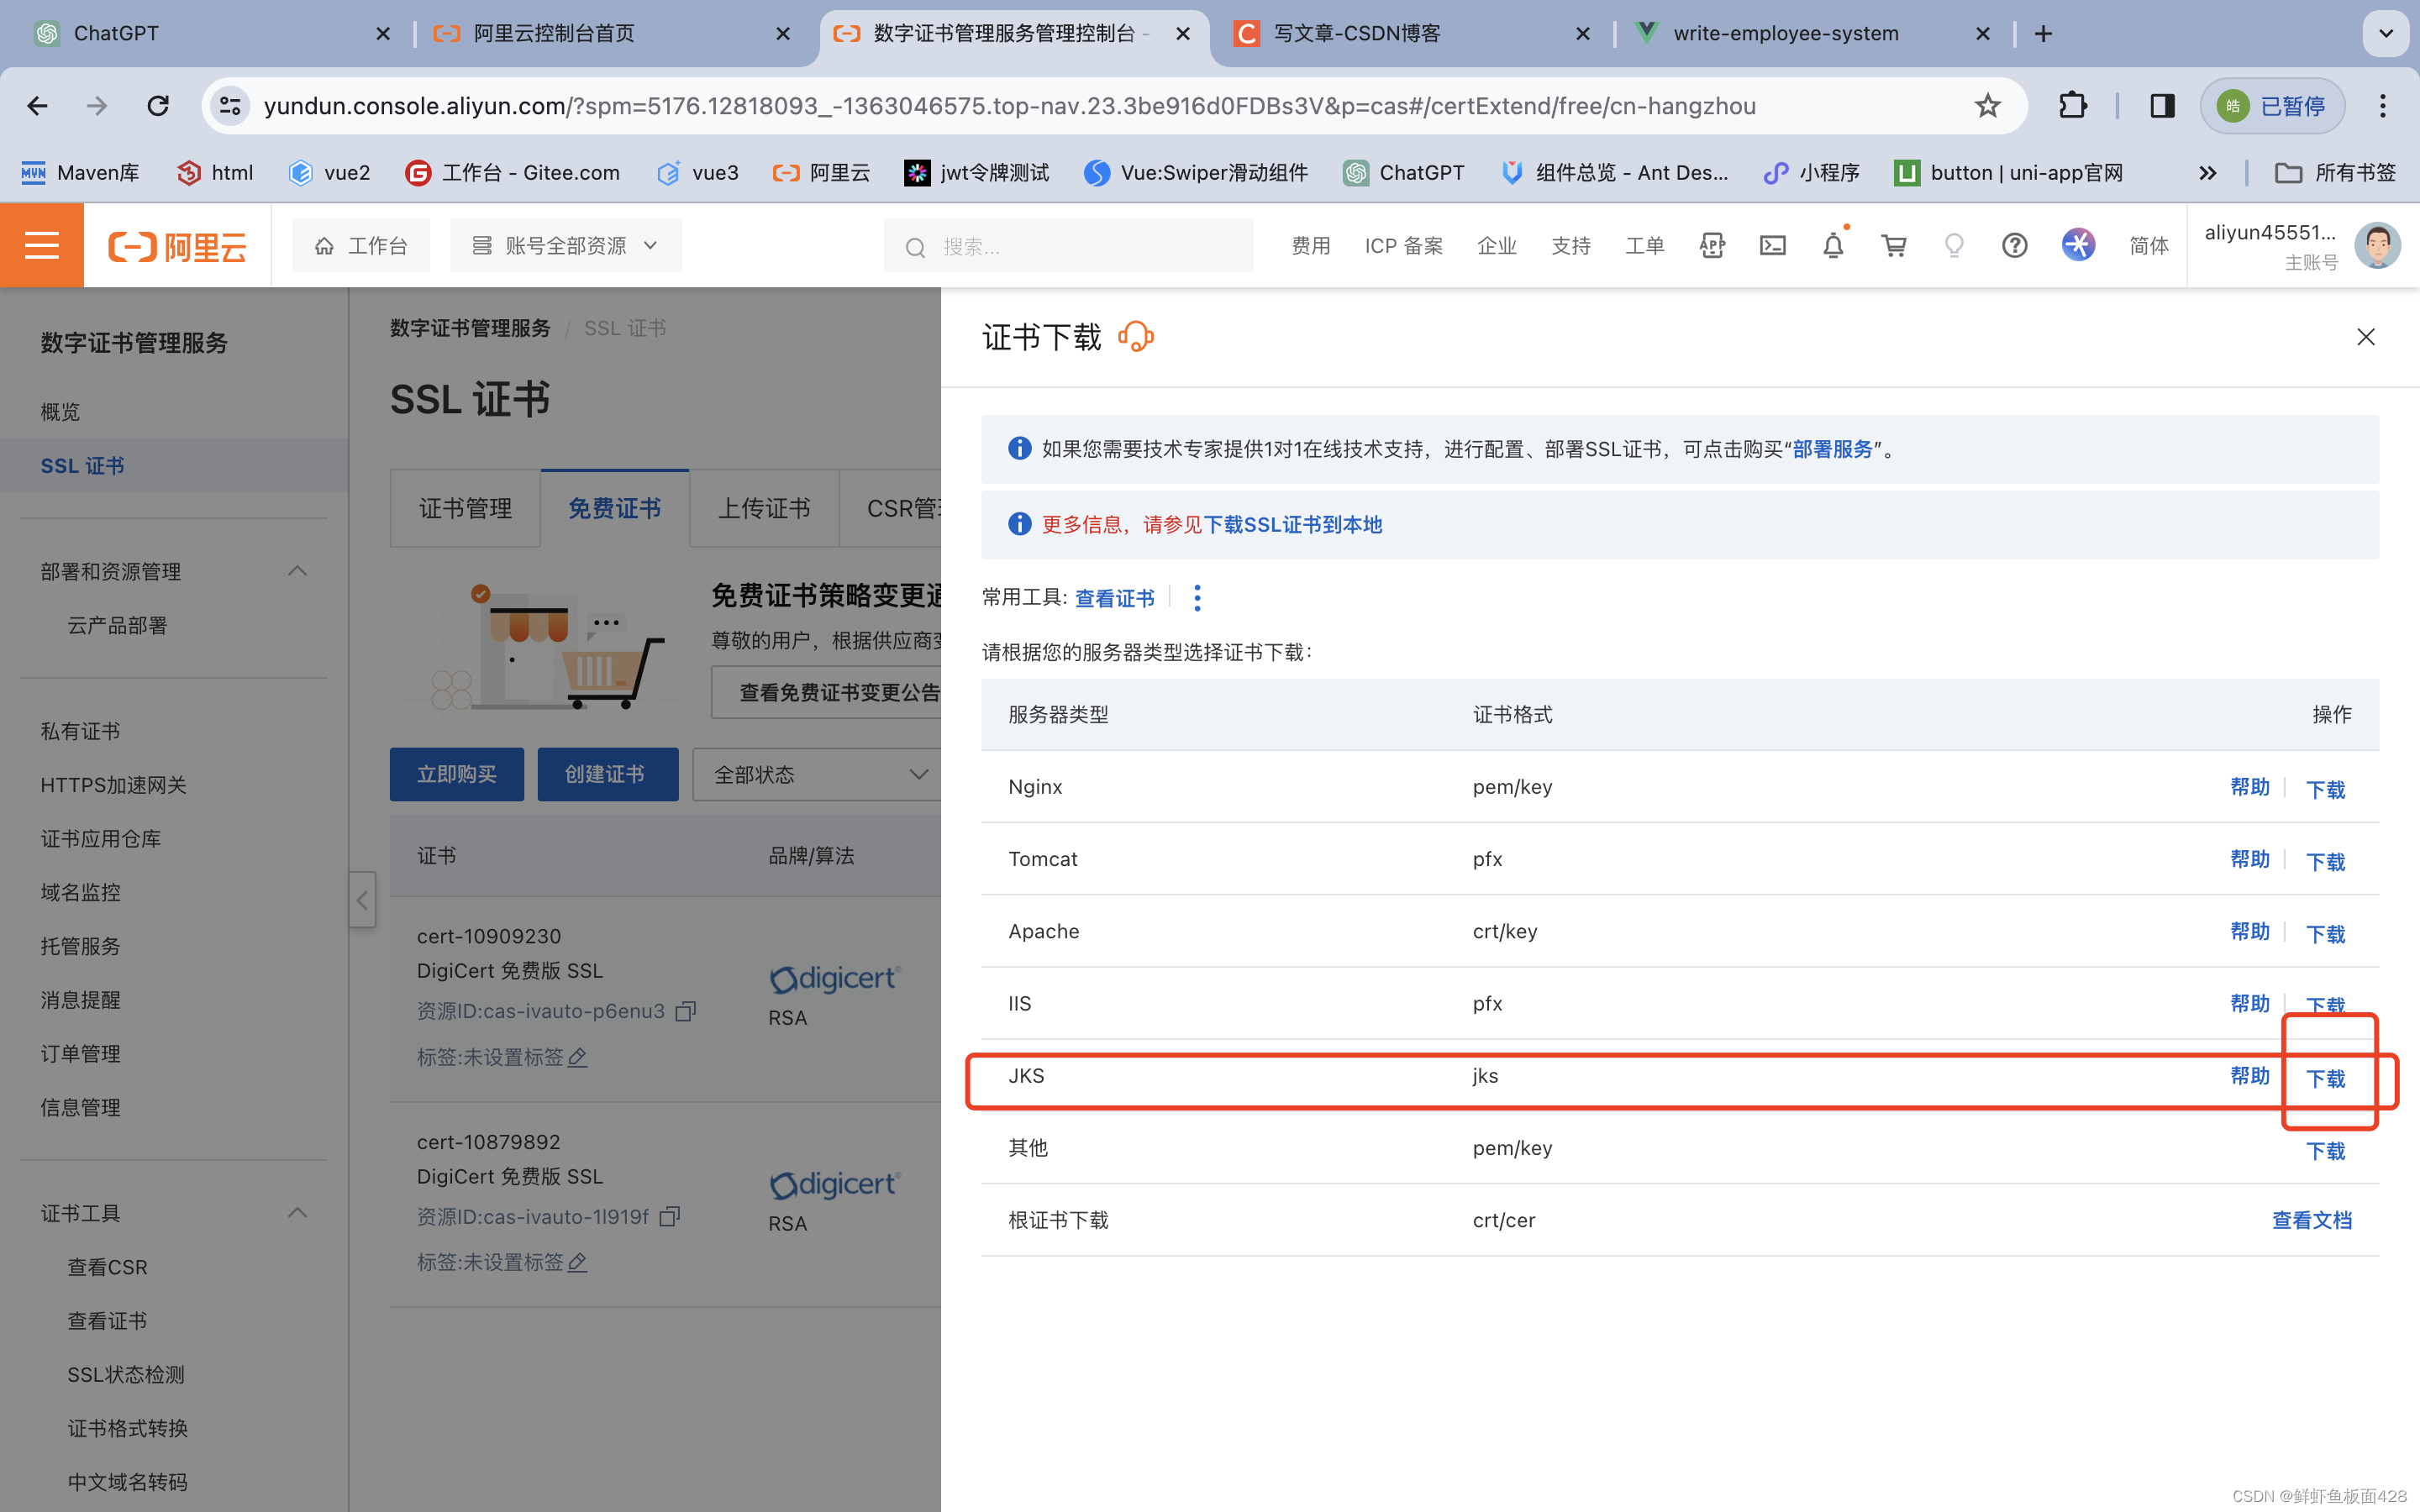Click the buy now button
This screenshot has width=2420, height=1512.
457,775
